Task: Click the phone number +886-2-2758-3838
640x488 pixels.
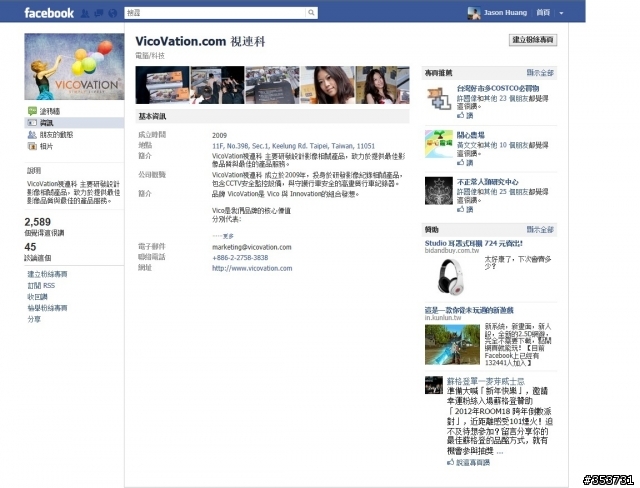Action: (240, 257)
